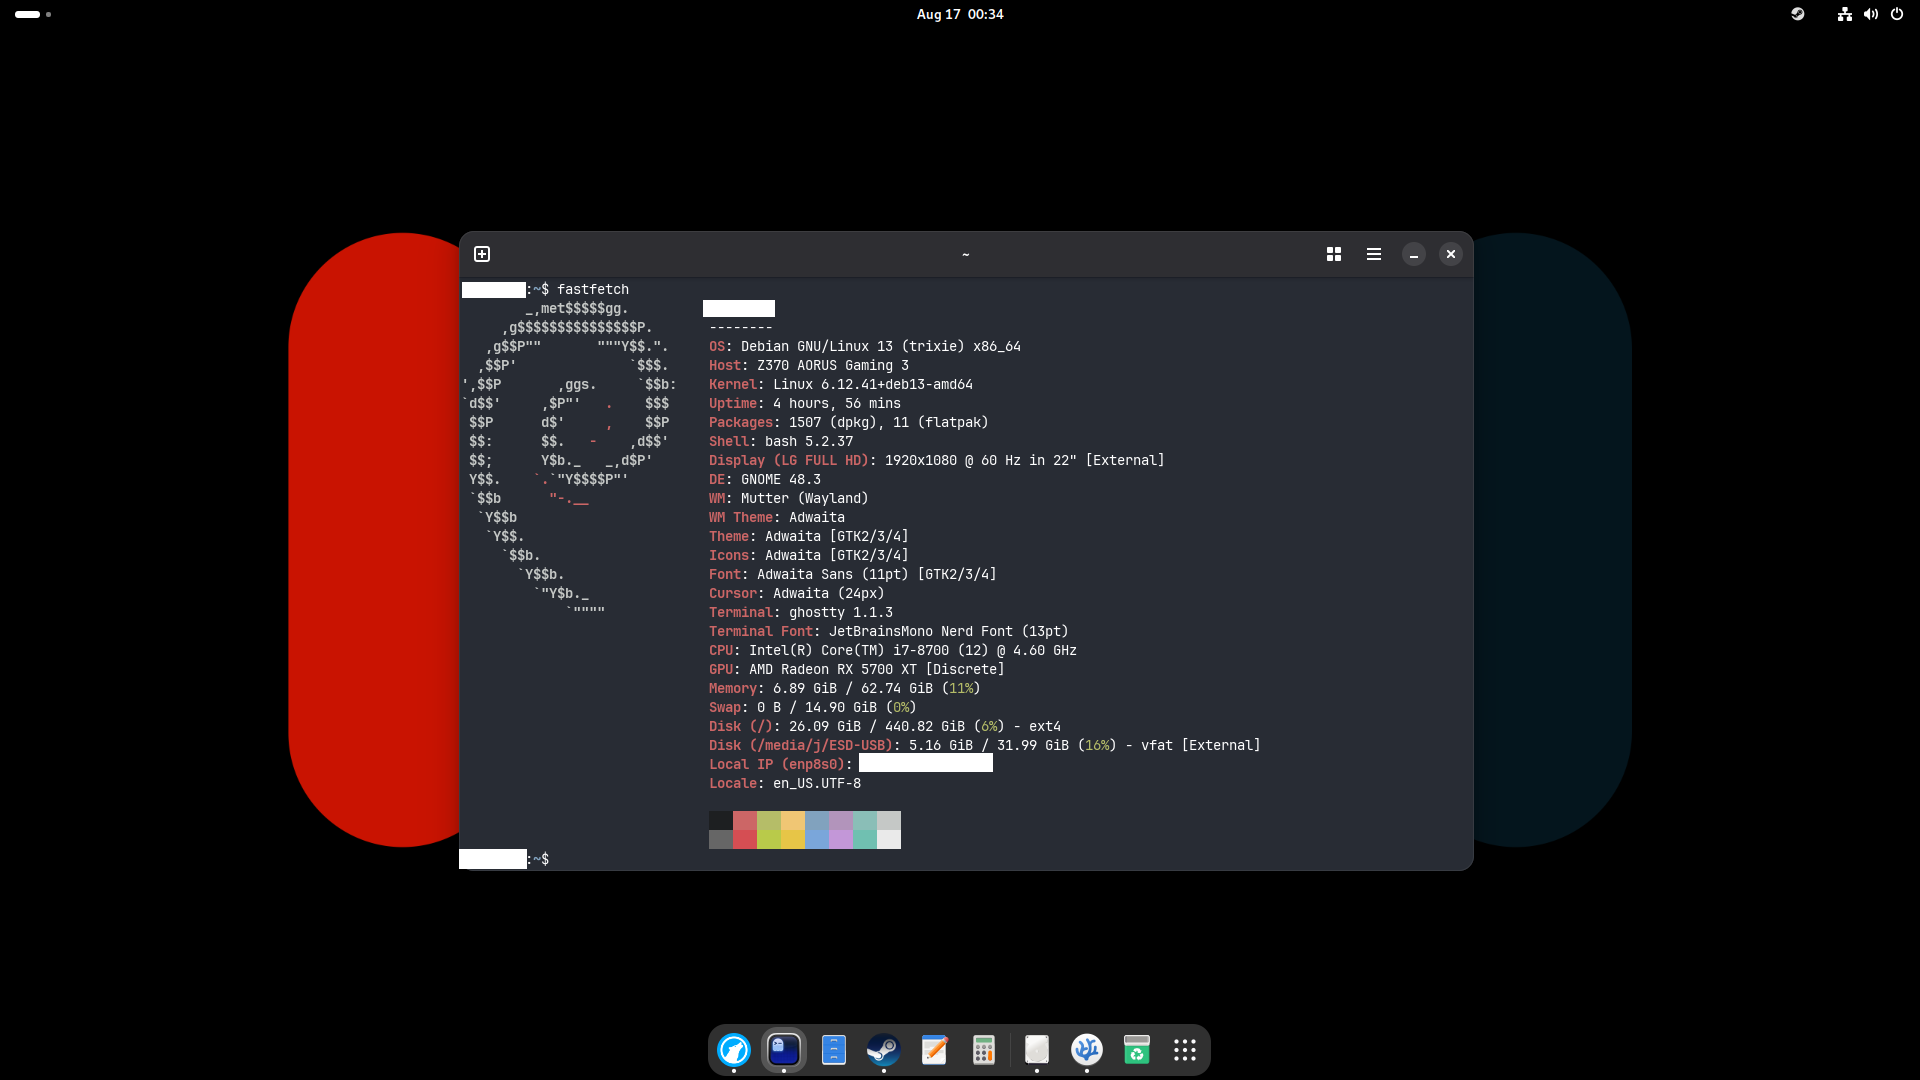Open the Steam tray icon in top bar

pyautogui.click(x=1798, y=14)
